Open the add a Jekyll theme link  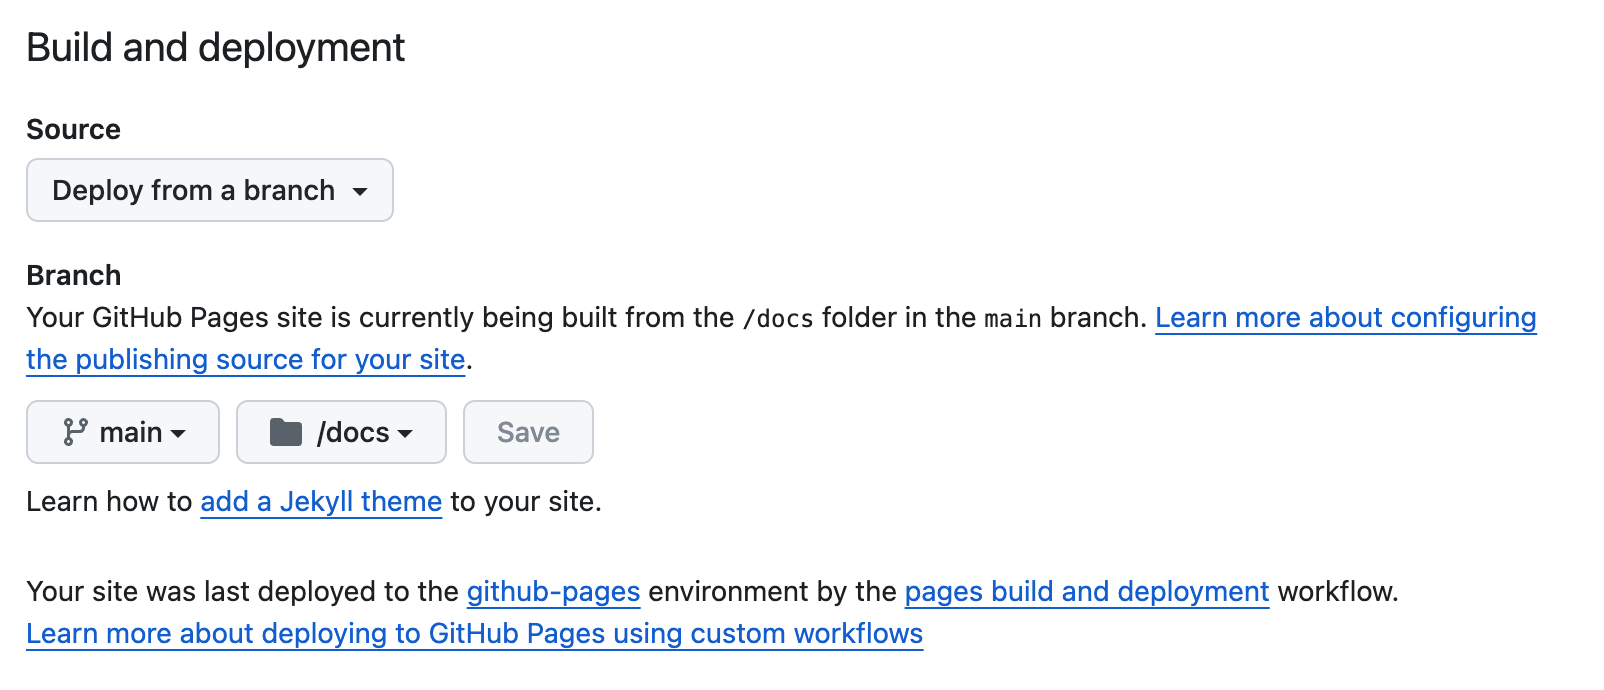[x=321, y=501]
